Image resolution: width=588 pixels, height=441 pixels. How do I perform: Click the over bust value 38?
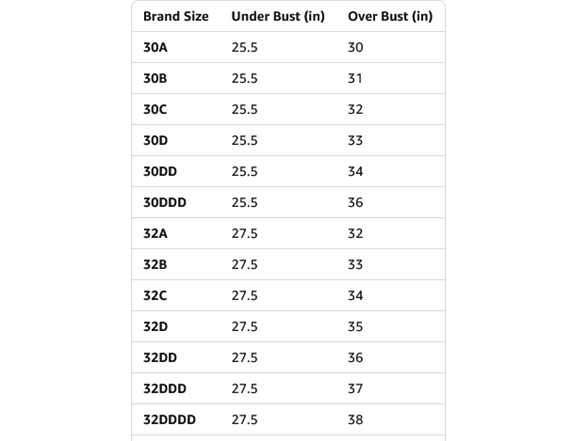(356, 420)
